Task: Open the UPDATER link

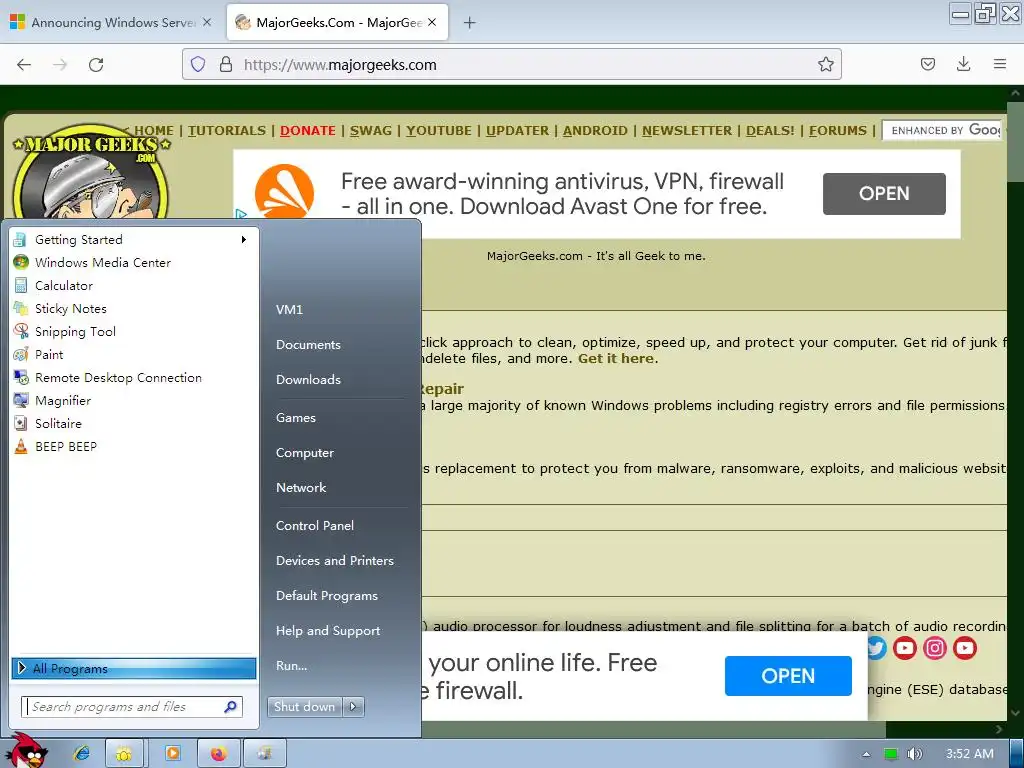Action: click(x=517, y=131)
